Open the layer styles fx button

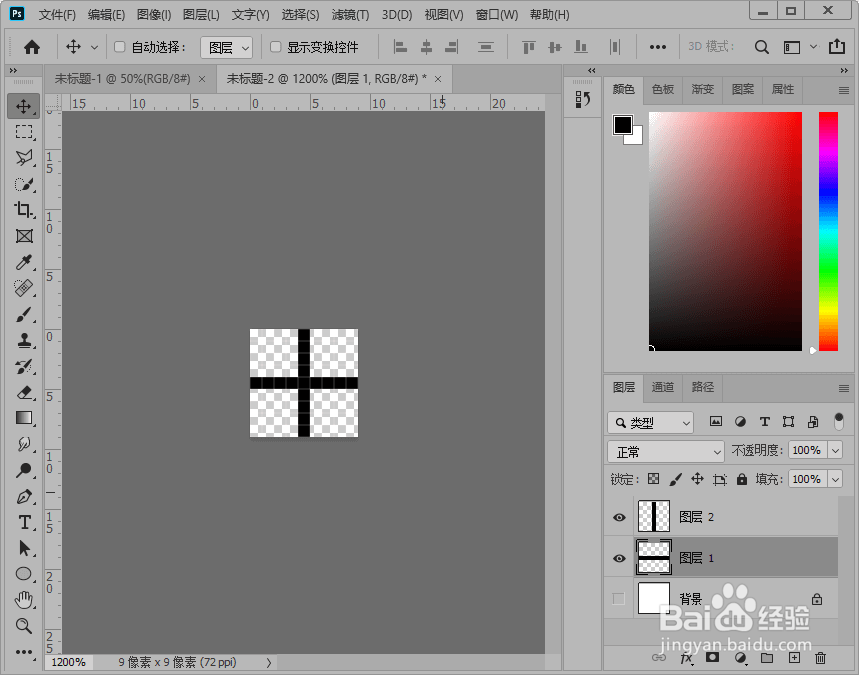click(x=686, y=658)
